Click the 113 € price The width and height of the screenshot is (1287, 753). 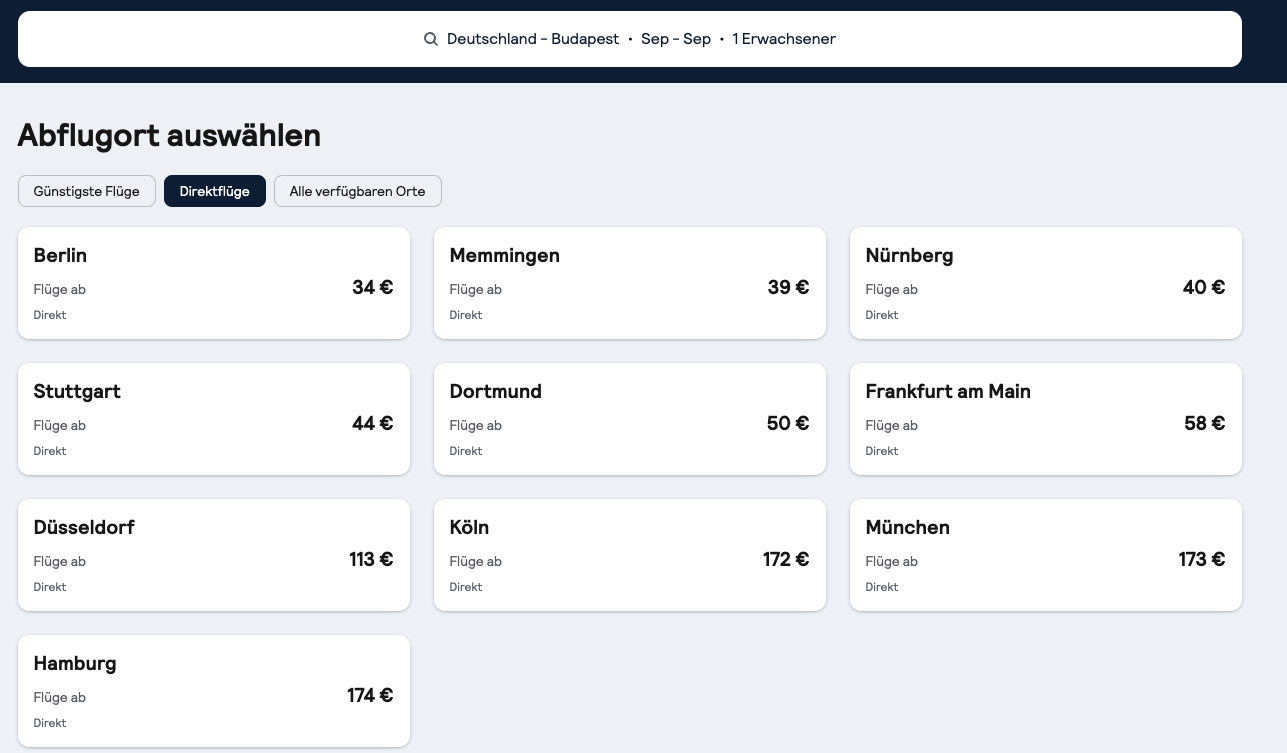371,560
